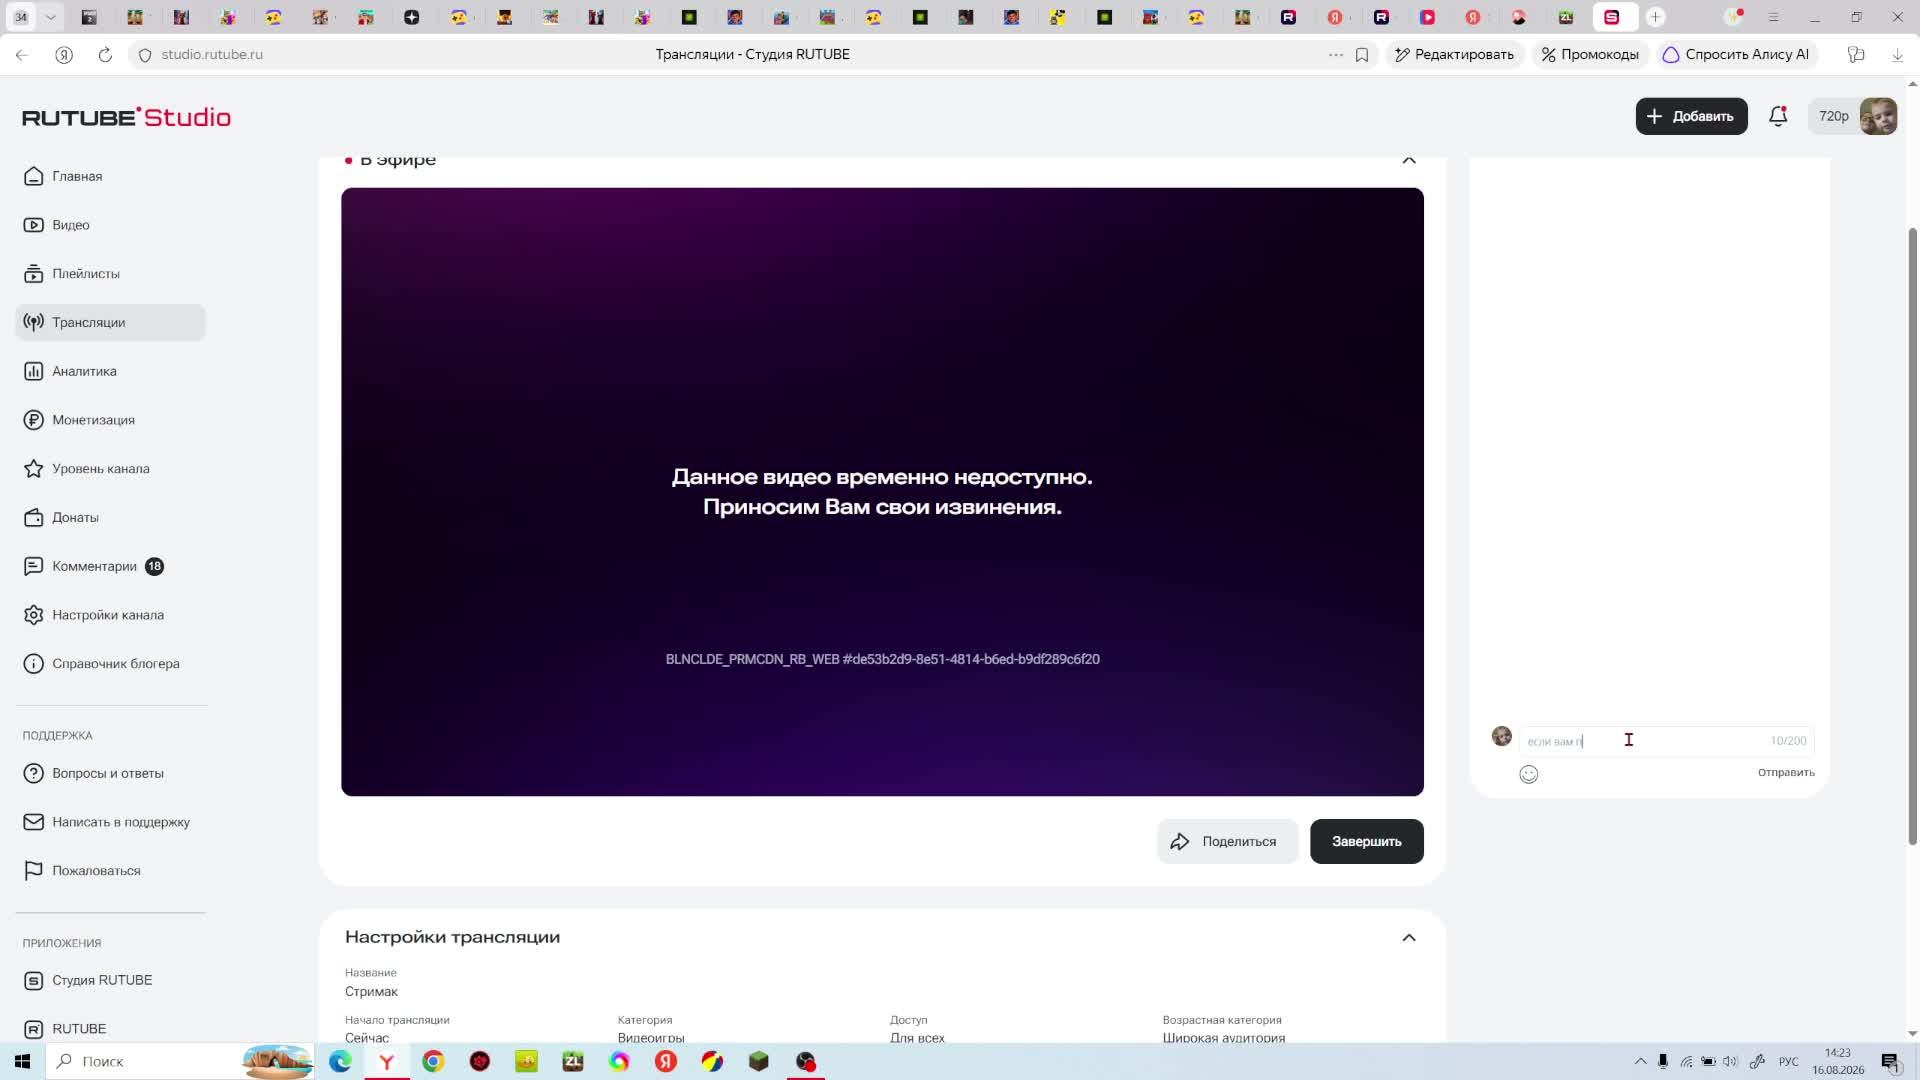This screenshot has width=1920, height=1080.
Task: Click the Справочник блогера info icon
Action: (33, 664)
